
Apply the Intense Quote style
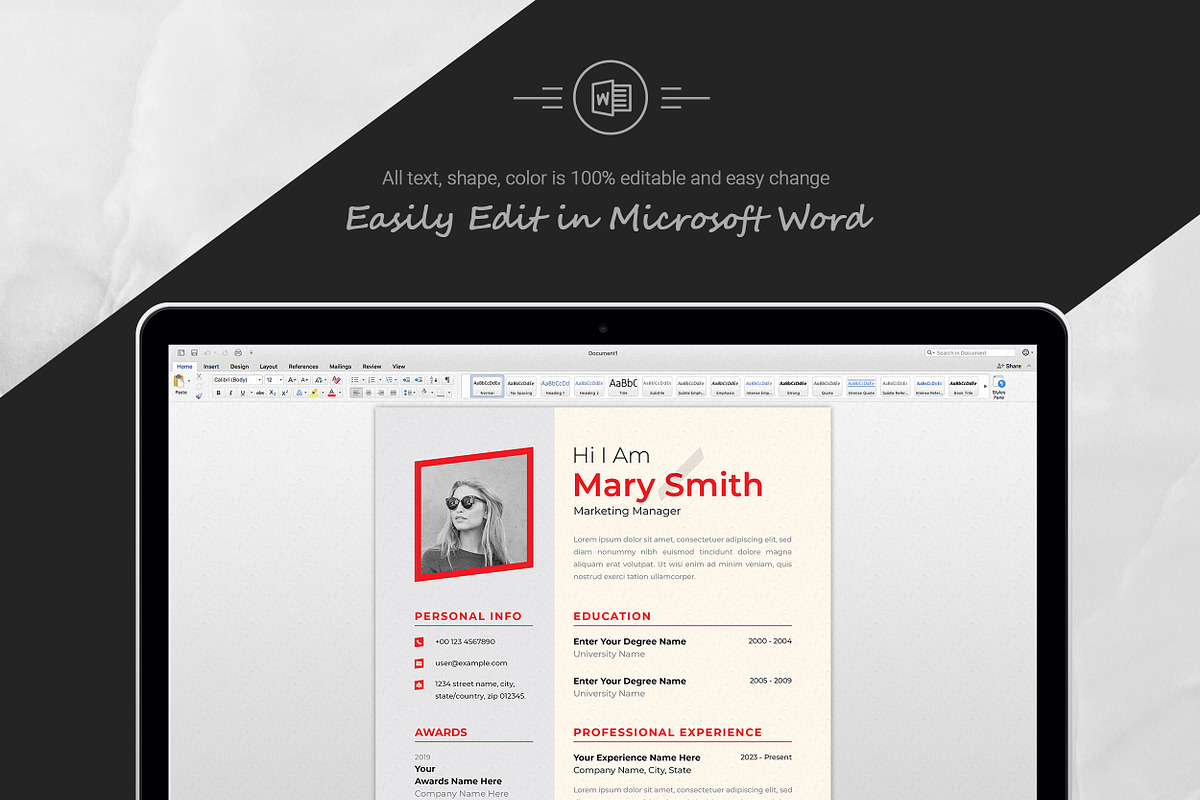tap(861, 386)
